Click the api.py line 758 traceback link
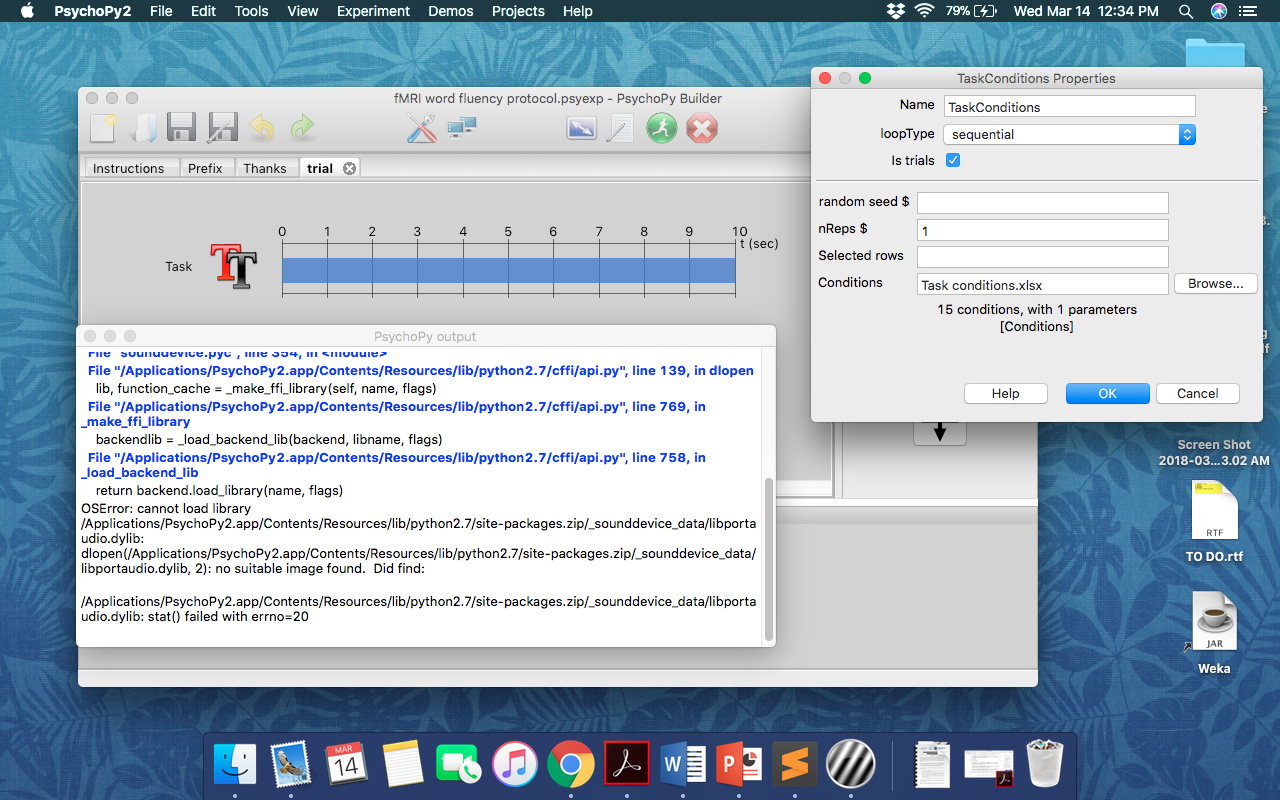1280x800 pixels. coord(393,465)
